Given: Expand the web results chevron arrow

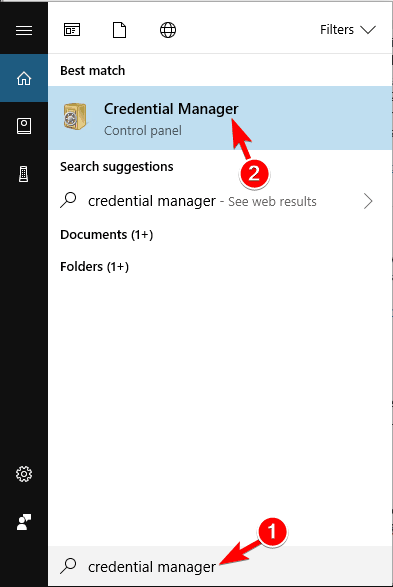Looking at the screenshot, I should tap(368, 201).
